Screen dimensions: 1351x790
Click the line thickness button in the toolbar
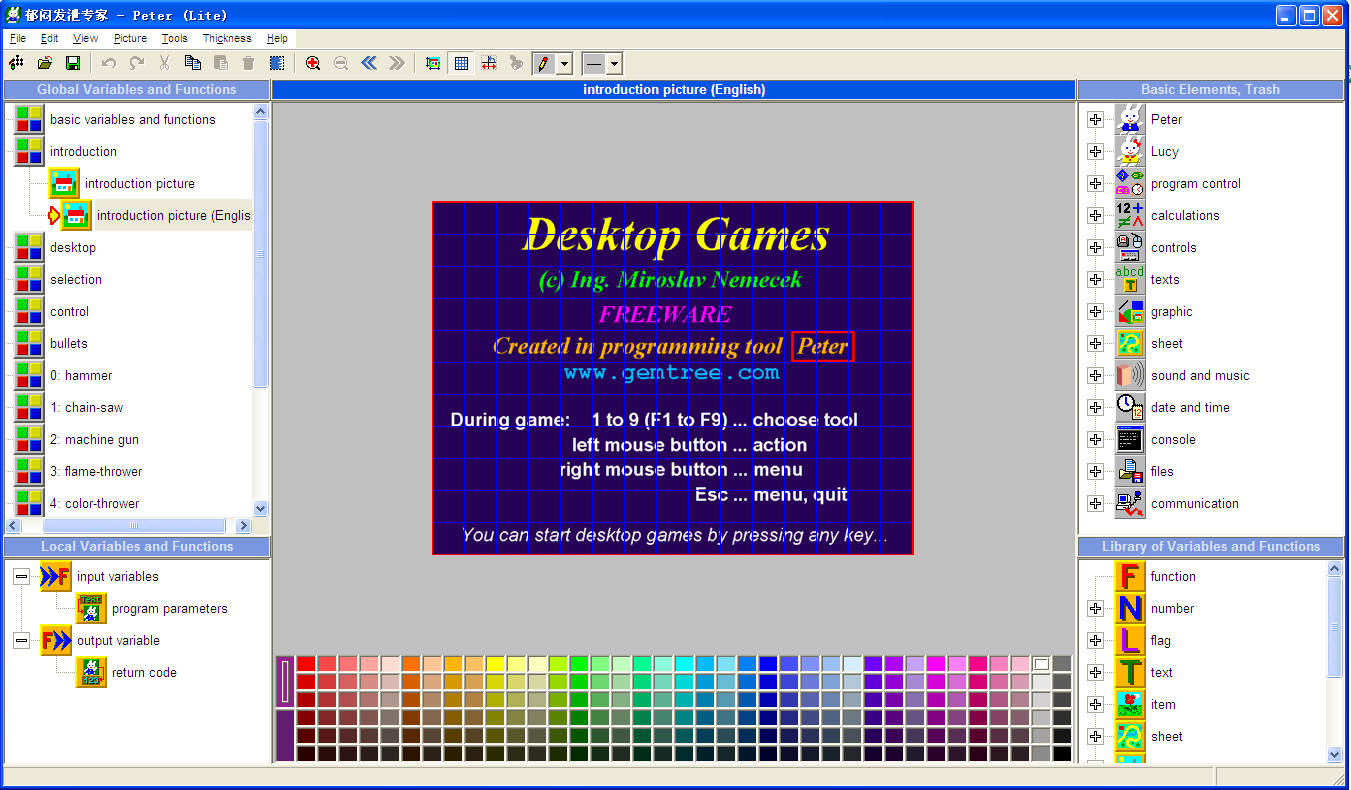coord(595,63)
